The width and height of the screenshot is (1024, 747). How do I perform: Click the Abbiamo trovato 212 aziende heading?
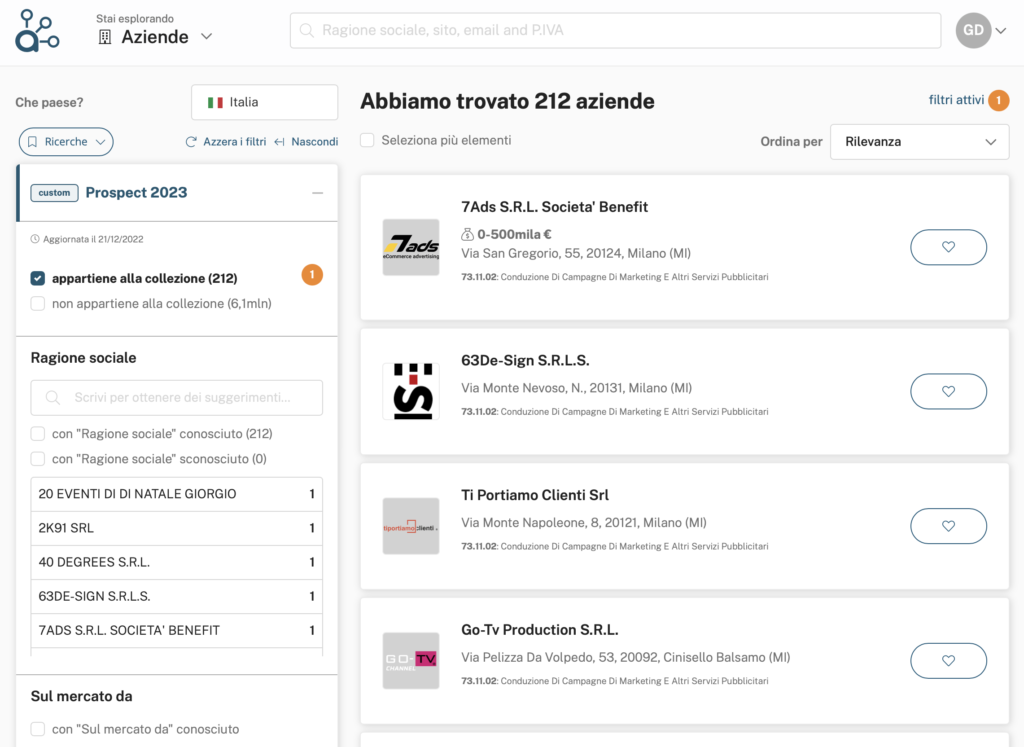[x=507, y=101]
